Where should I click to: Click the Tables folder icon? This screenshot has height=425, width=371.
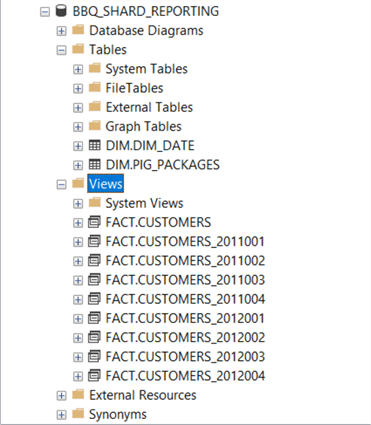(x=78, y=49)
